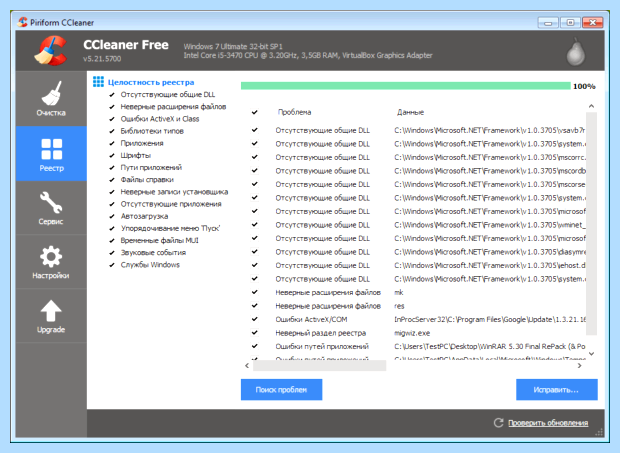Screen dimensions: 620x453
Task: Toggle Файлы справки option
Action: coord(112,180)
